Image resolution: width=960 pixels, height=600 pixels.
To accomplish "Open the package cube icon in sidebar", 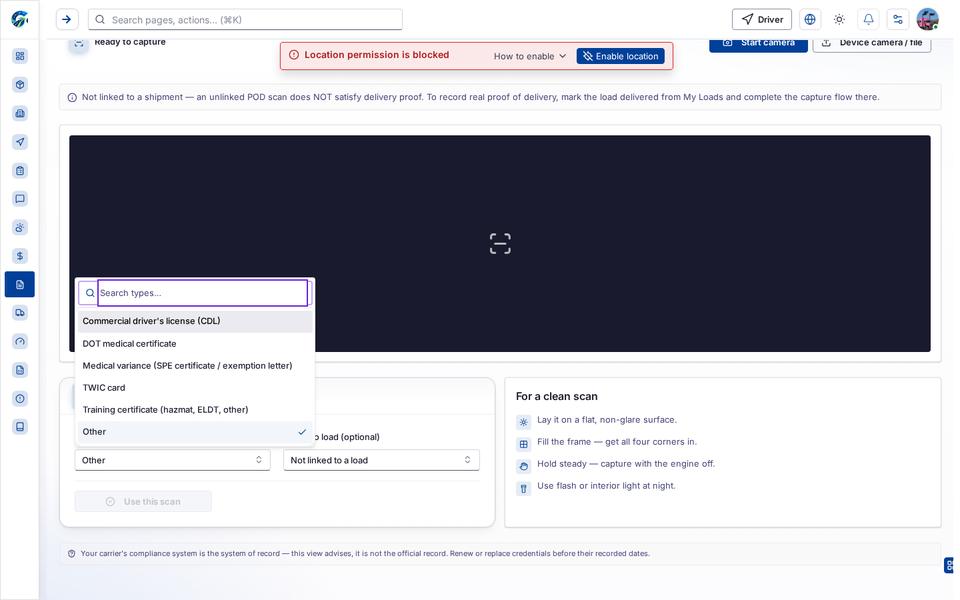I will click(x=20, y=84).
